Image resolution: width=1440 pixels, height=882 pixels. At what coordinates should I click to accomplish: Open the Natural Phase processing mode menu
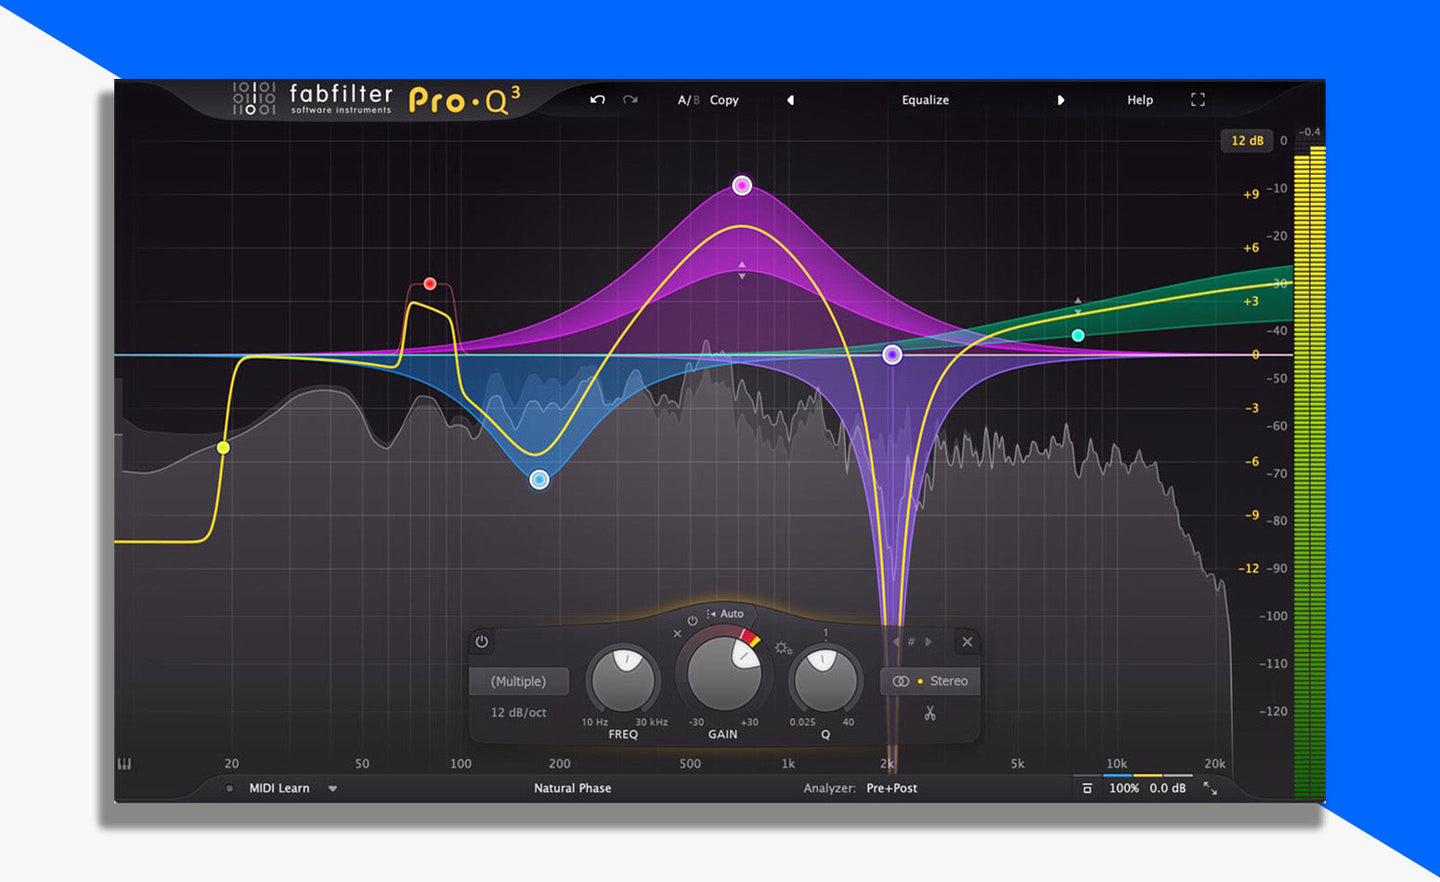click(x=572, y=788)
